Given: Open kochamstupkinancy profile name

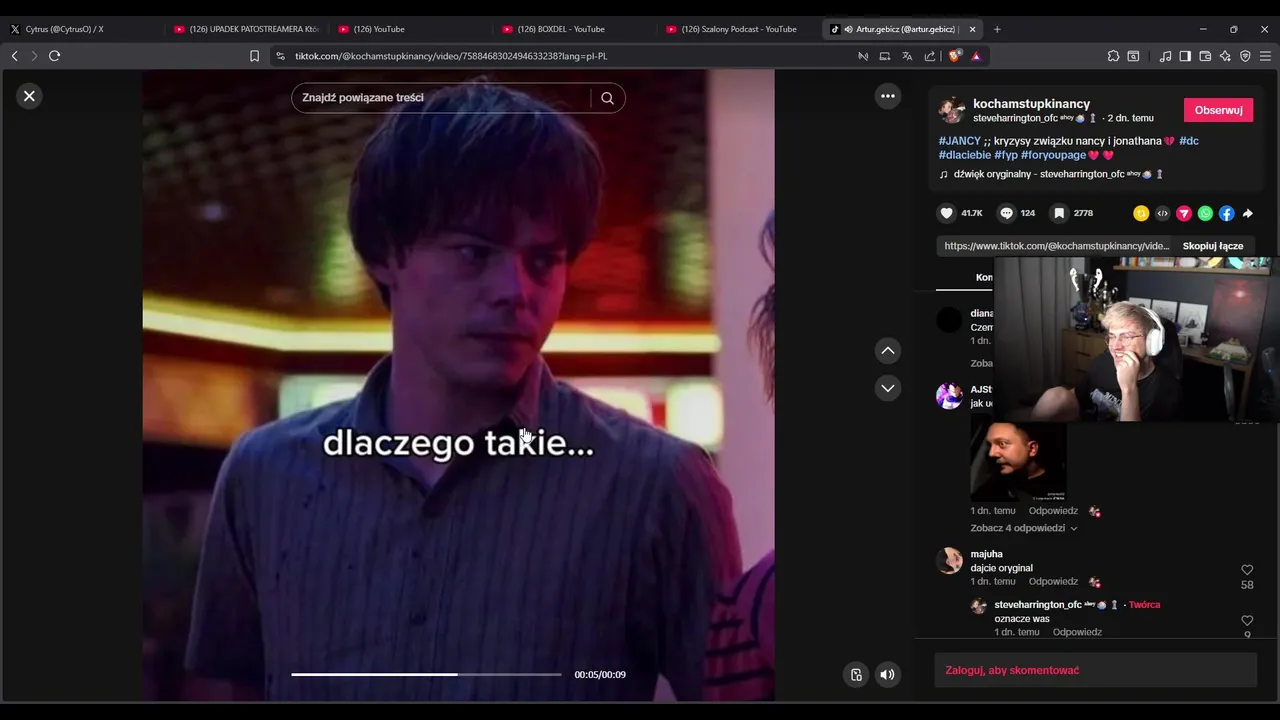Looking at the screenshot, I should [1031, 104].
